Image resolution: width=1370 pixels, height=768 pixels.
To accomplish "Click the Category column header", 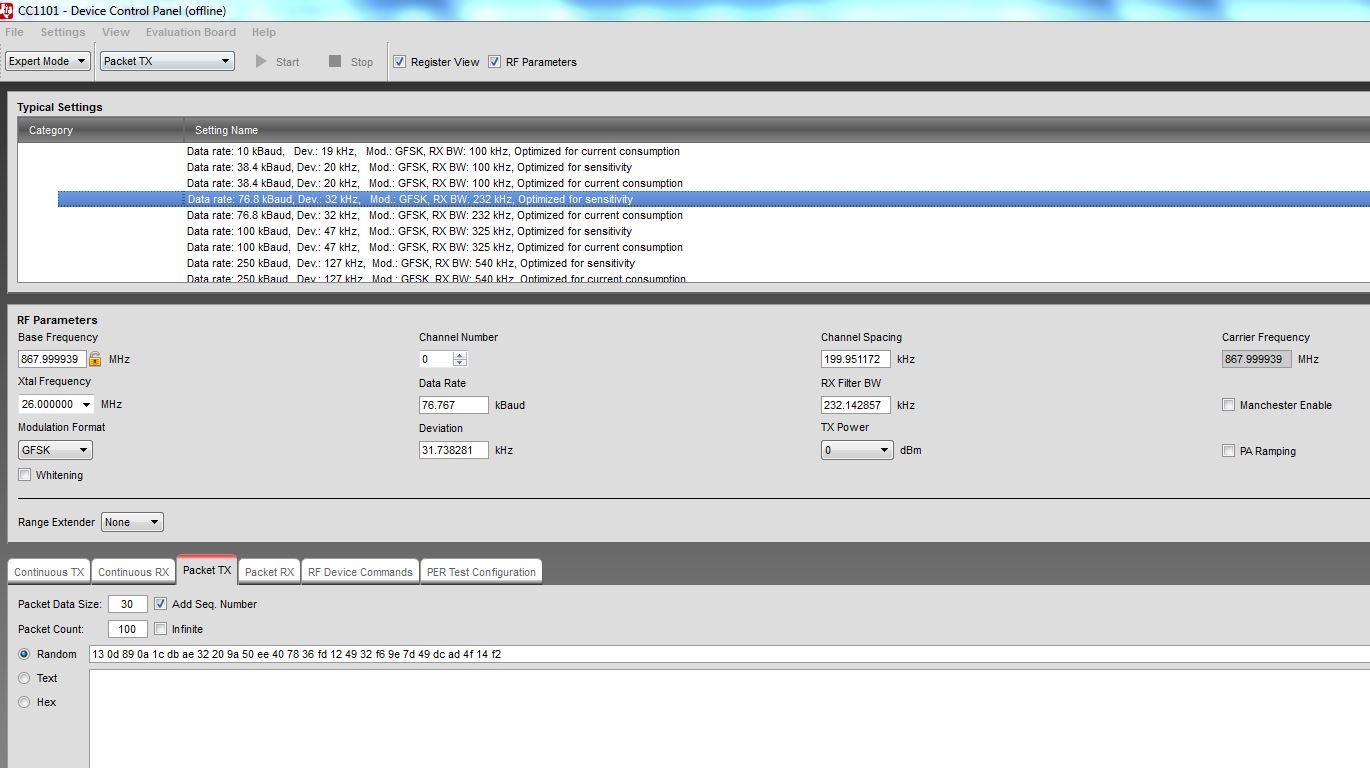I will point(100,130).
